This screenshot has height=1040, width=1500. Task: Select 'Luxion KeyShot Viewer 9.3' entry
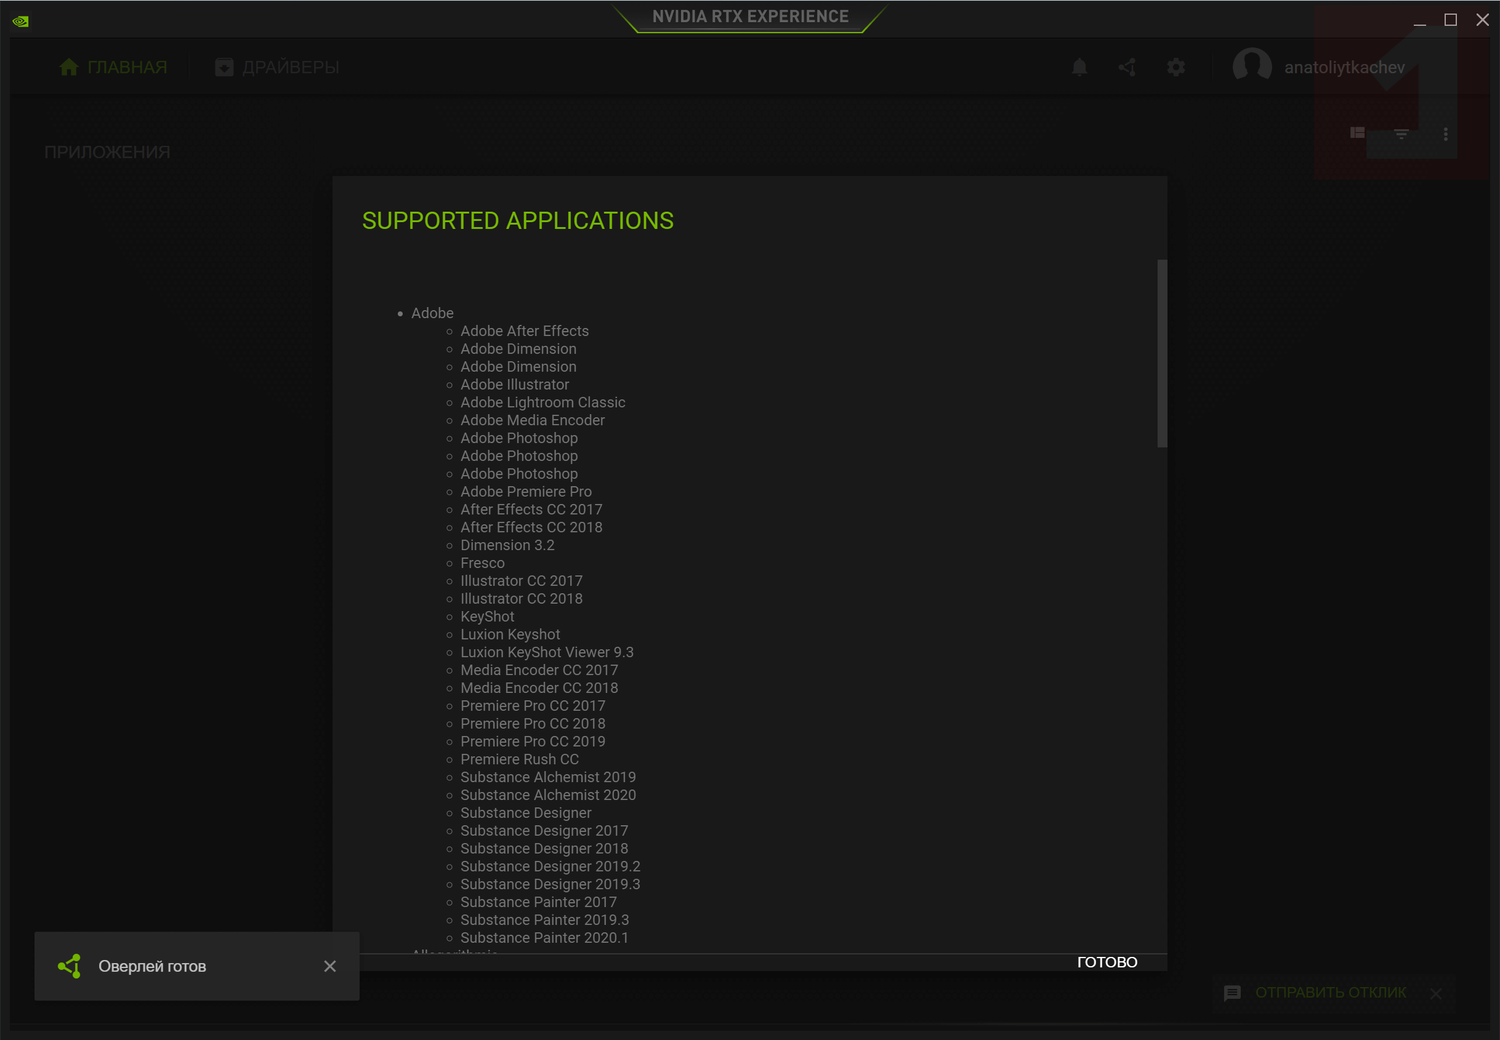pyautogui.click(x=547, y=653)
